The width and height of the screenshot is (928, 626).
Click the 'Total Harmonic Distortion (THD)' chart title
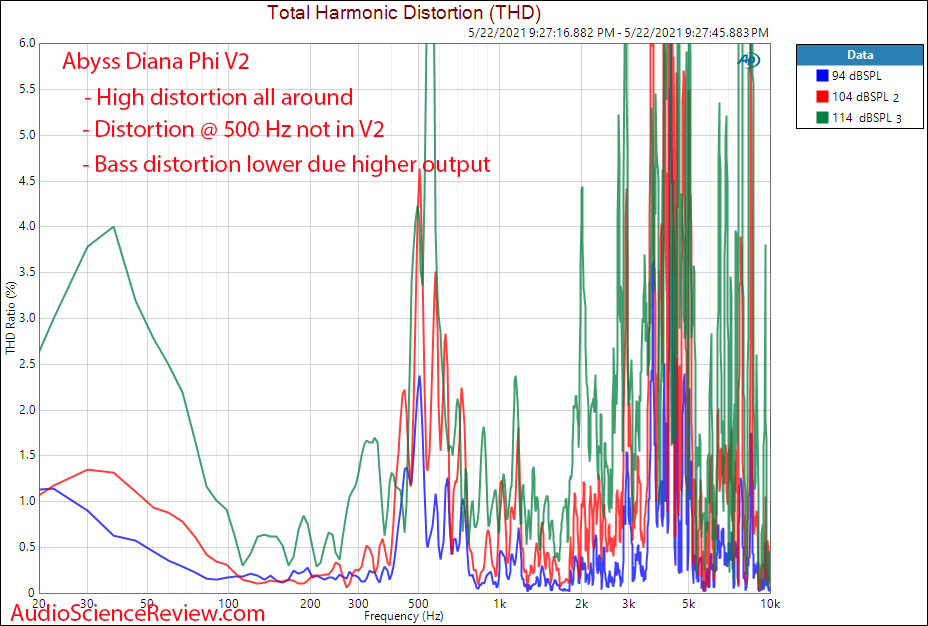tap(404, 12)
